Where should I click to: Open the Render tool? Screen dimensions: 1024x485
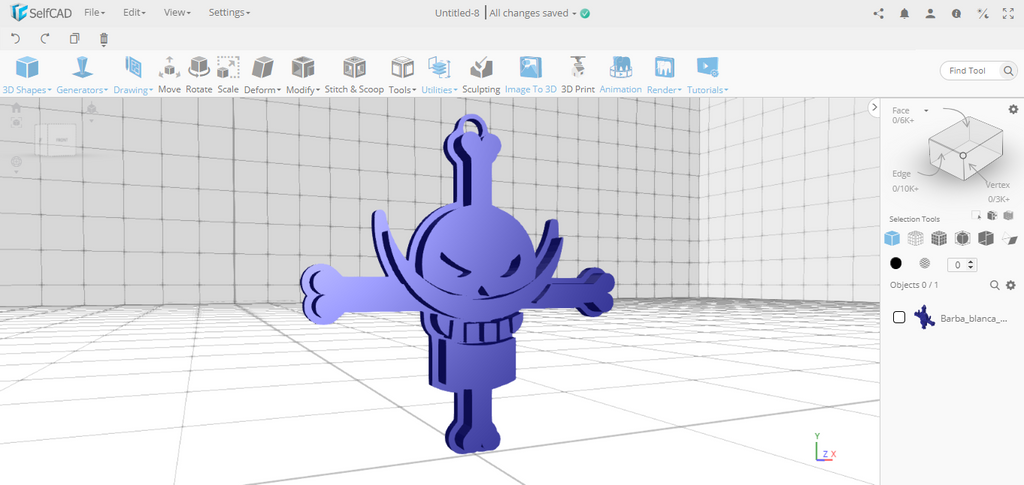point(664,75)
